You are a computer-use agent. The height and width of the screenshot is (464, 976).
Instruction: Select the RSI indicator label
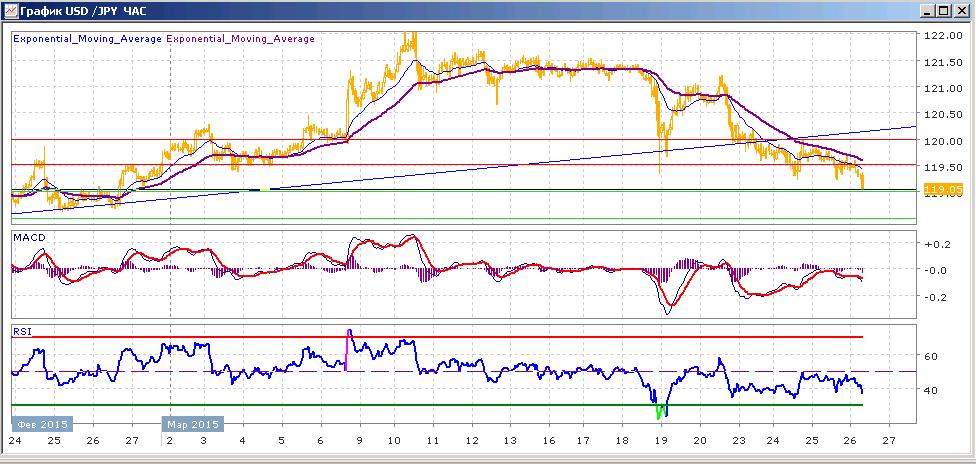(x=21, y=332)
